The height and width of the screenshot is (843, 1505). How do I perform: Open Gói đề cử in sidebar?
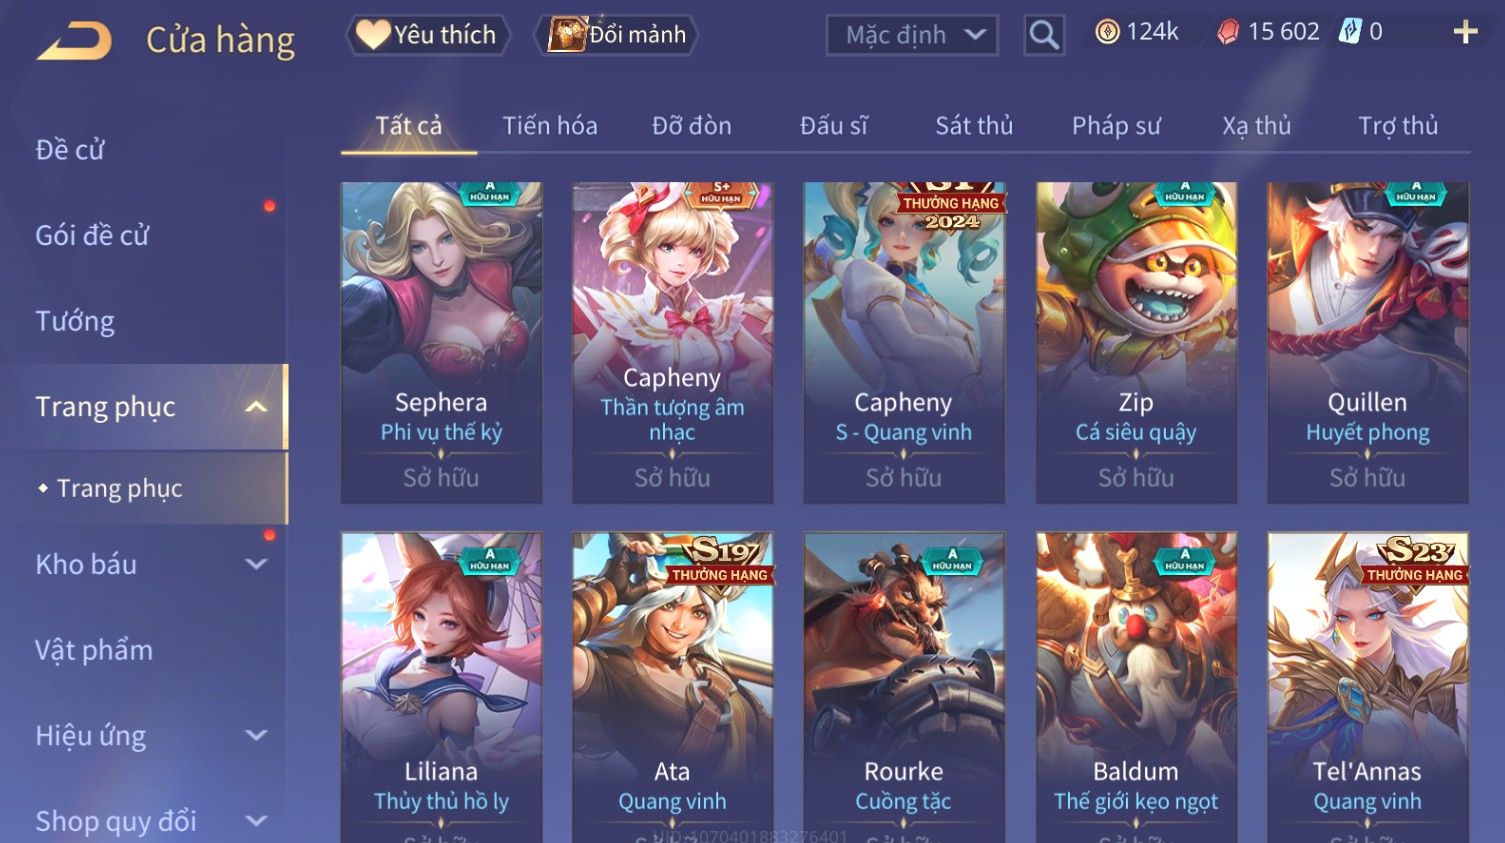(x=92, y=236)
